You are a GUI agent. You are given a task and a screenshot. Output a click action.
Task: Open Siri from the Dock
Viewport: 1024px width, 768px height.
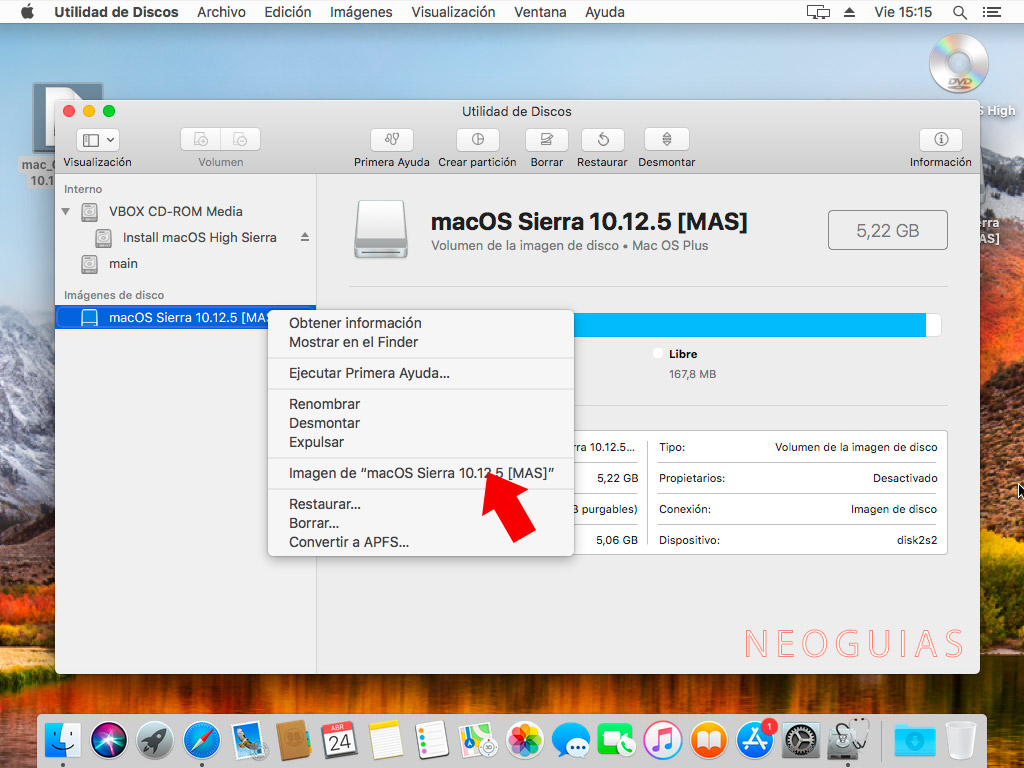[x=108, y=741]
